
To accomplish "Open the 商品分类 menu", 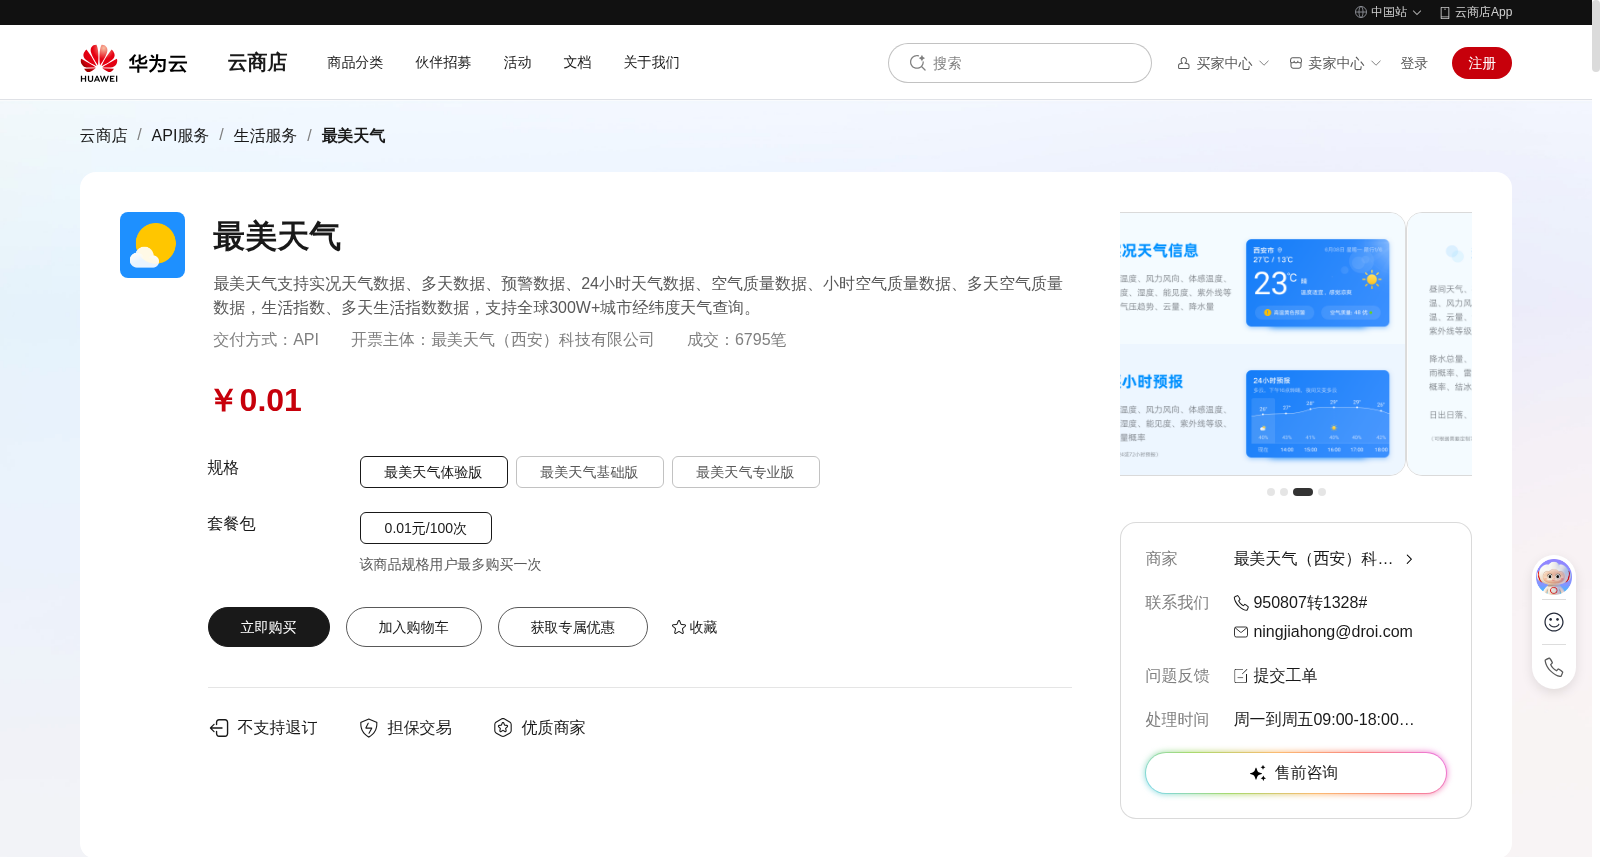I will point(355,62).
